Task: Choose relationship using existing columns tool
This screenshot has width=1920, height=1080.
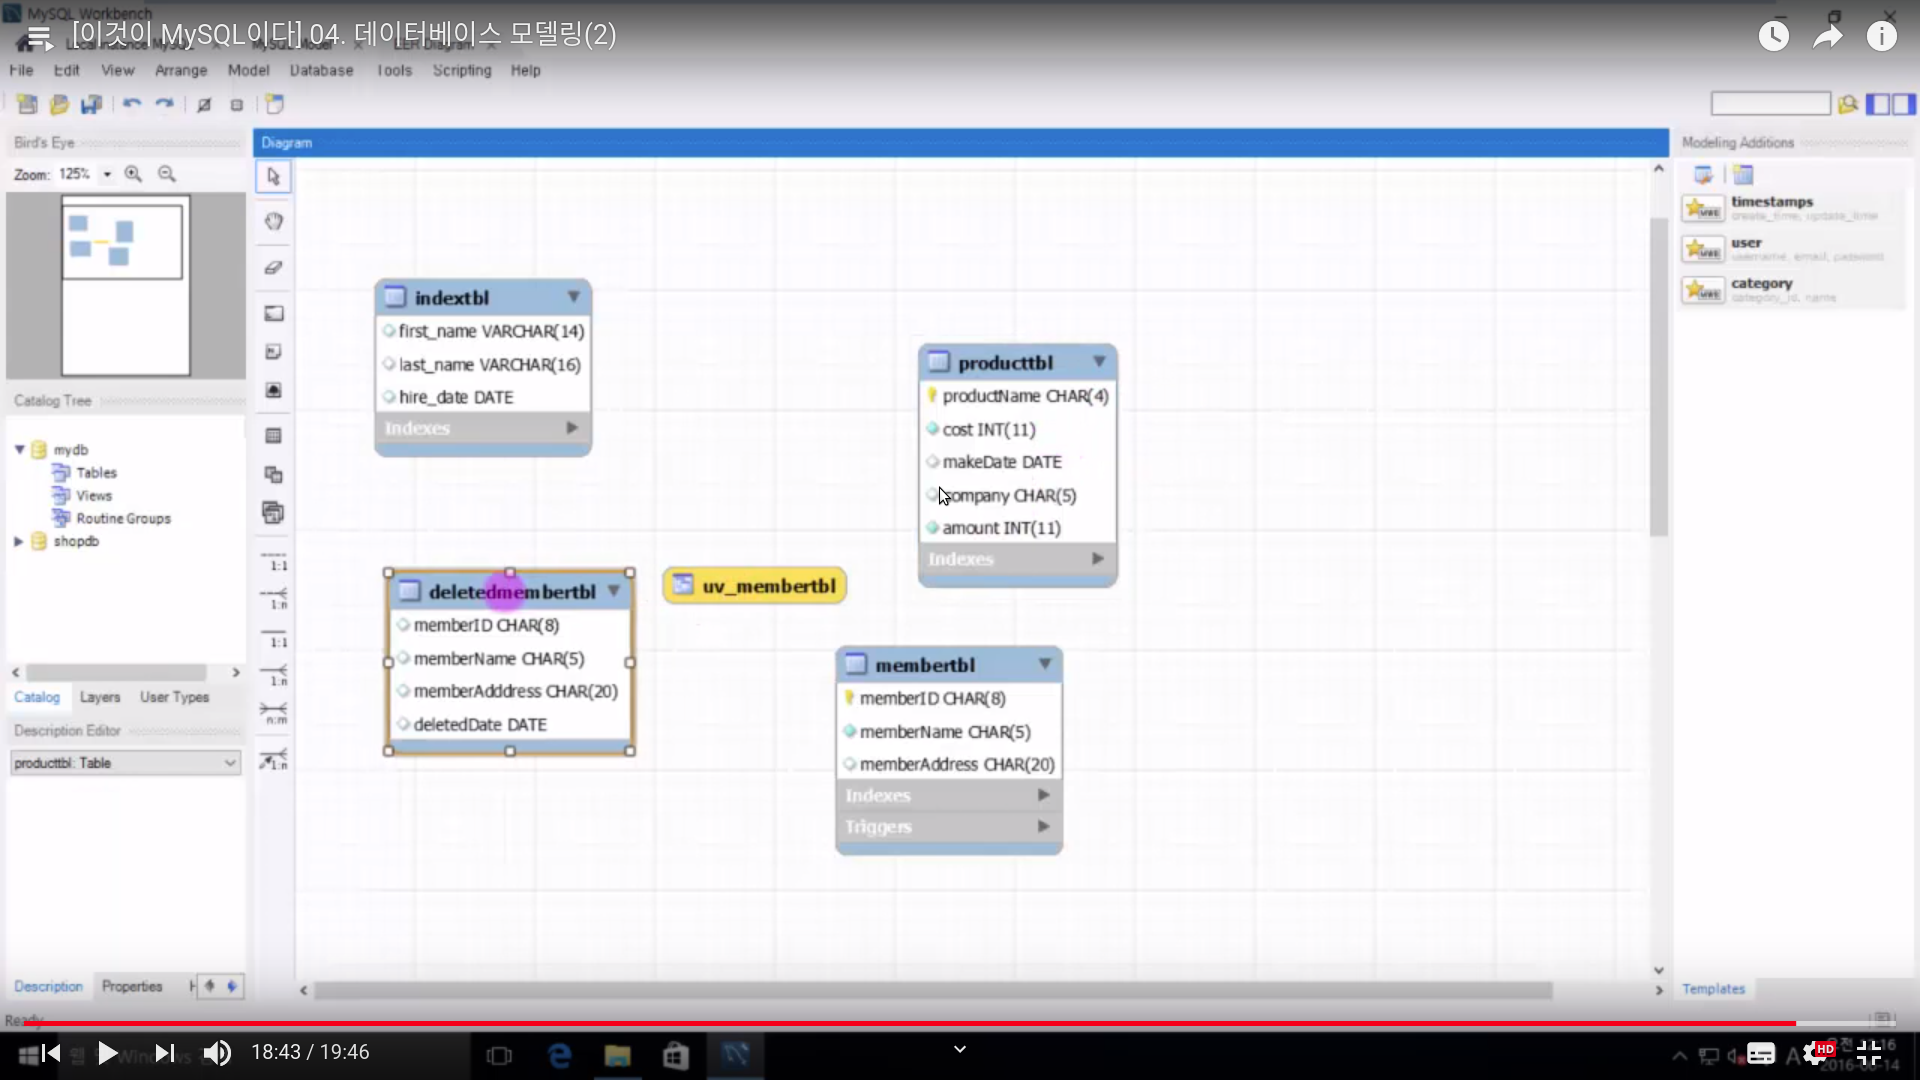Action: (274, 759)
